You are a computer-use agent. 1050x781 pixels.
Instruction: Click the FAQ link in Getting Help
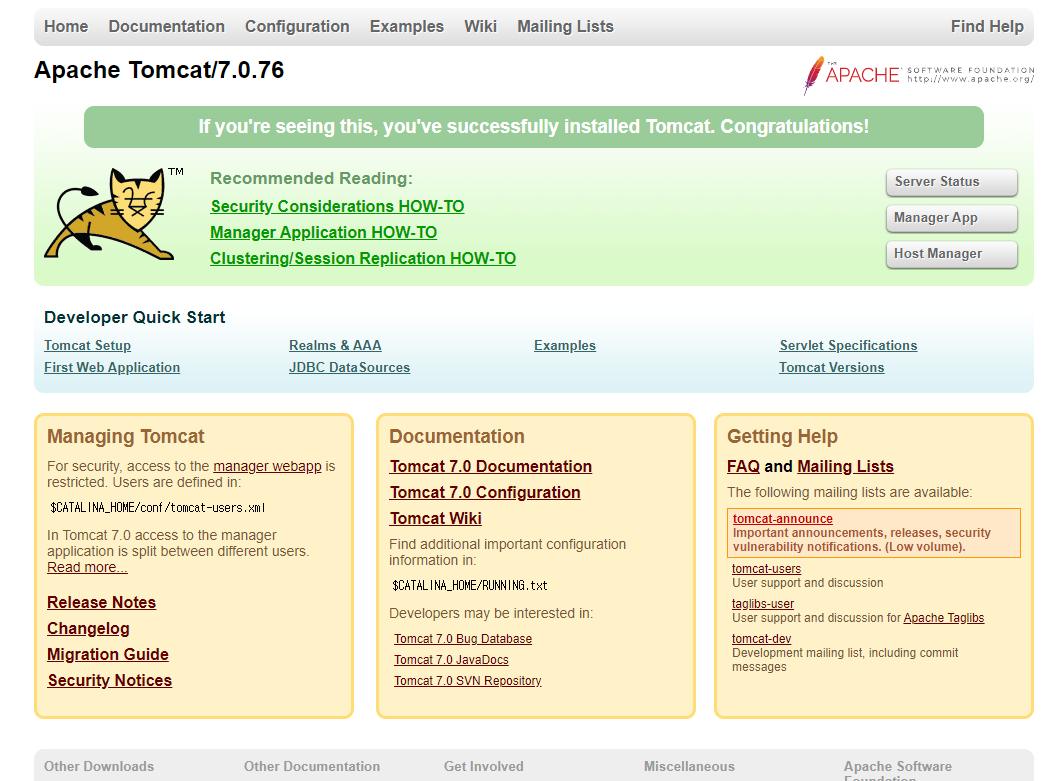pos(743,467)
